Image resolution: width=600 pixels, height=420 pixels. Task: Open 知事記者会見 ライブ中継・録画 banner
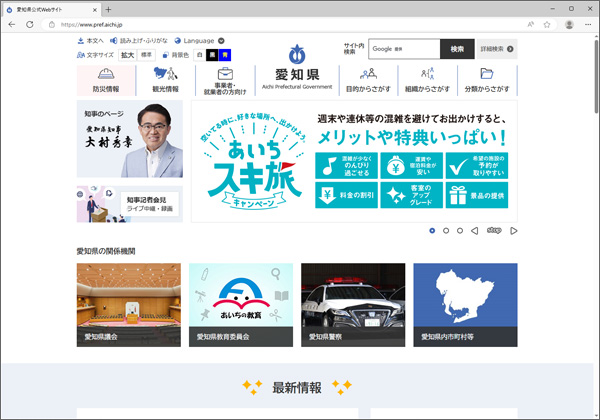point(130,204)
